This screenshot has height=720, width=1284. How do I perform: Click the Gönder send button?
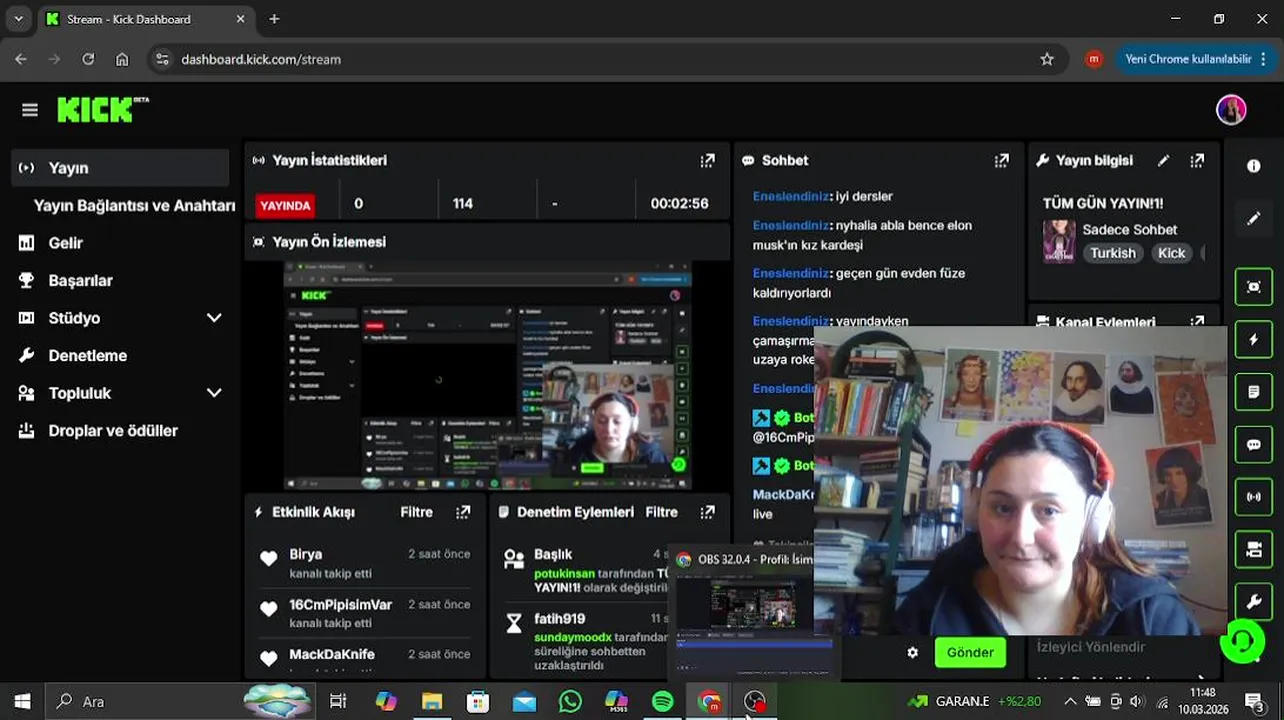coord(970,652)
